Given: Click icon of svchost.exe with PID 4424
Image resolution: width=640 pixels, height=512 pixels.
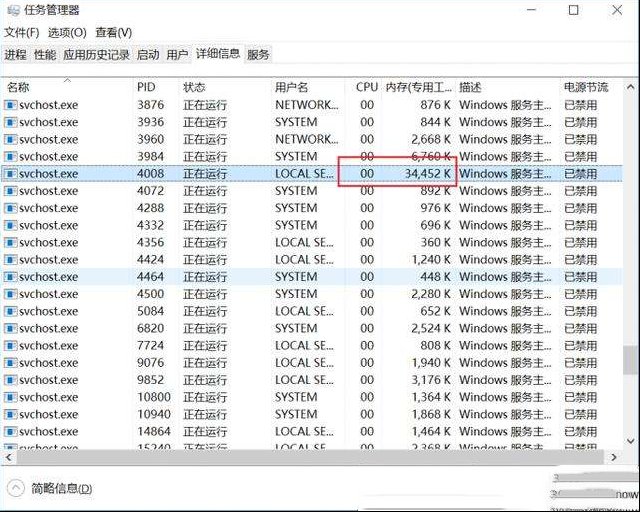Looking at the screenshot, I should click(11, 259).
